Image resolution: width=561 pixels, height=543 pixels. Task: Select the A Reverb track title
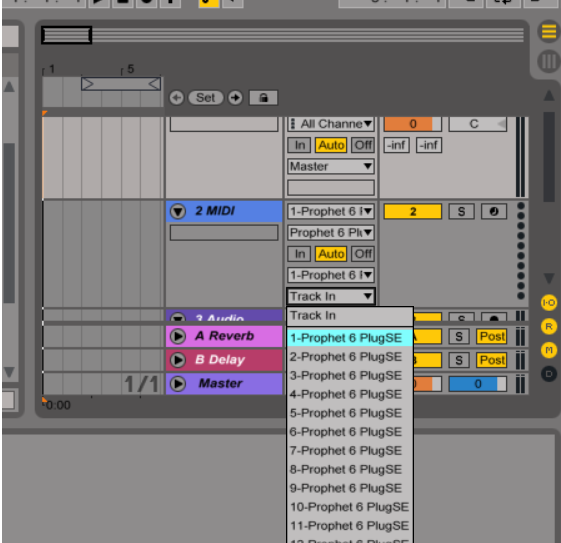coord(224,336)
